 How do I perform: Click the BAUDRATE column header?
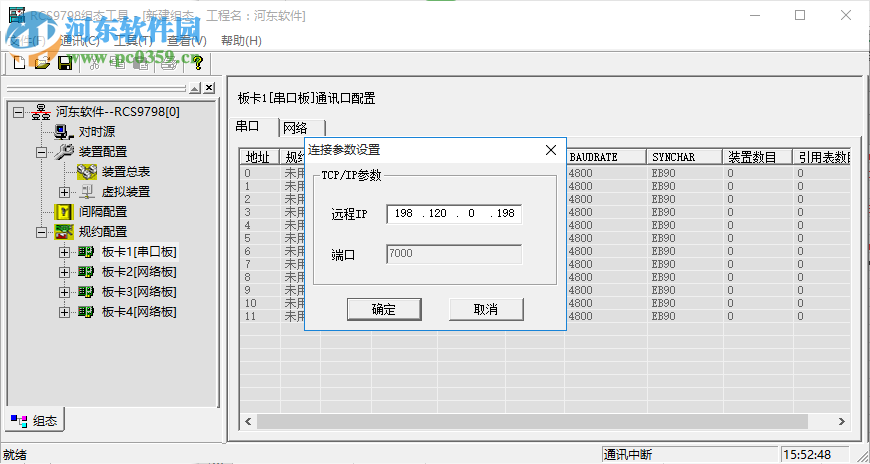click(x=605, y=157)
